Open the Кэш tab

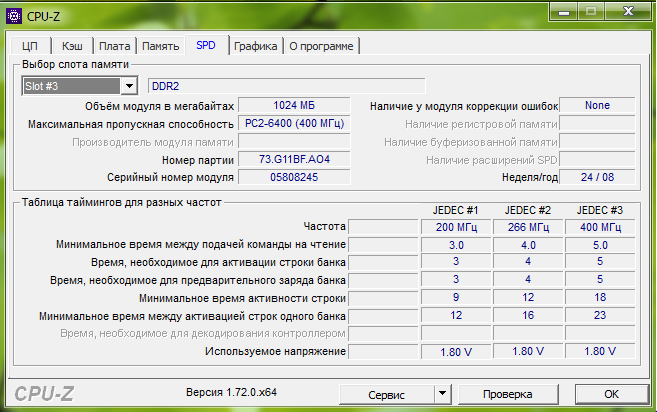[x=72, y=46]
